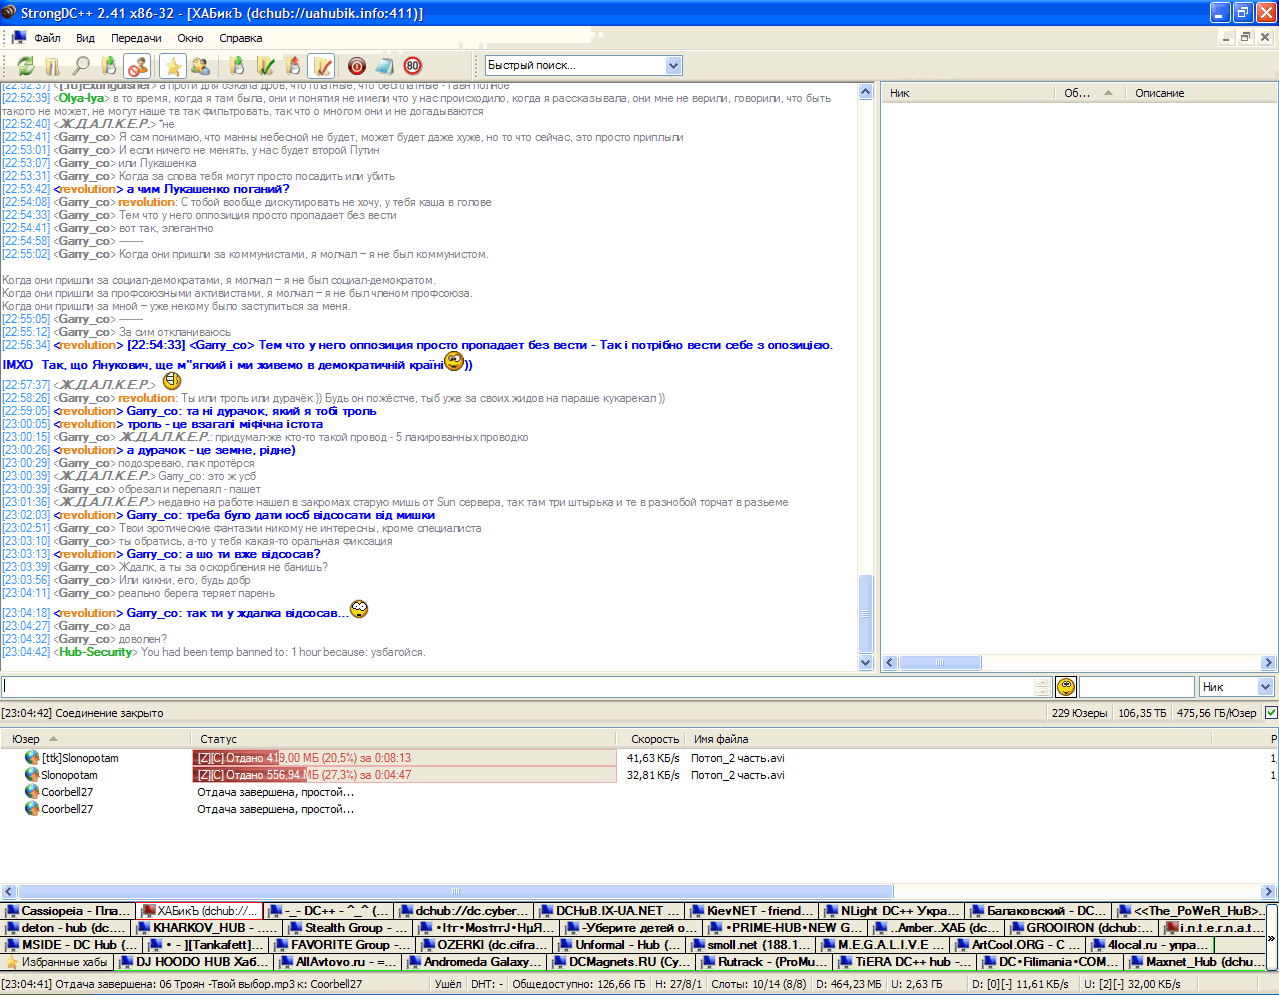The height and width of the screenshot is (995, 1279).
Task: Open the Передачи menu
Action: (x=136, y=38)
